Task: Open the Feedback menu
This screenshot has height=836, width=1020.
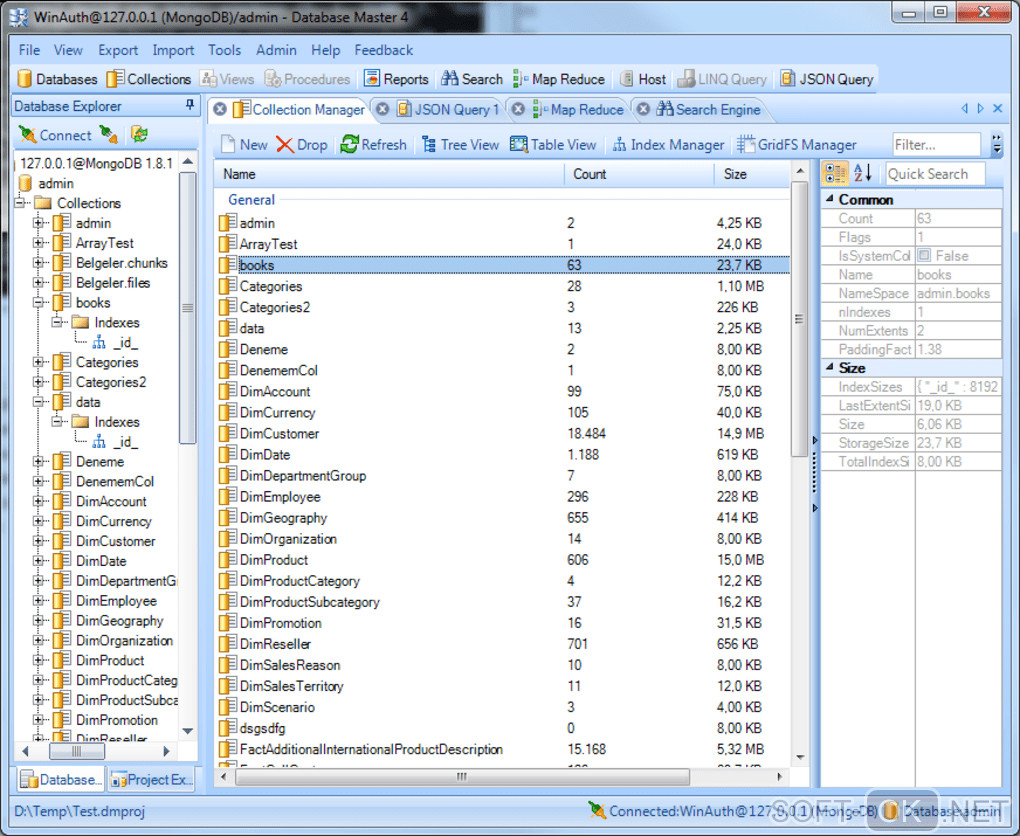Action: point(383,50)
